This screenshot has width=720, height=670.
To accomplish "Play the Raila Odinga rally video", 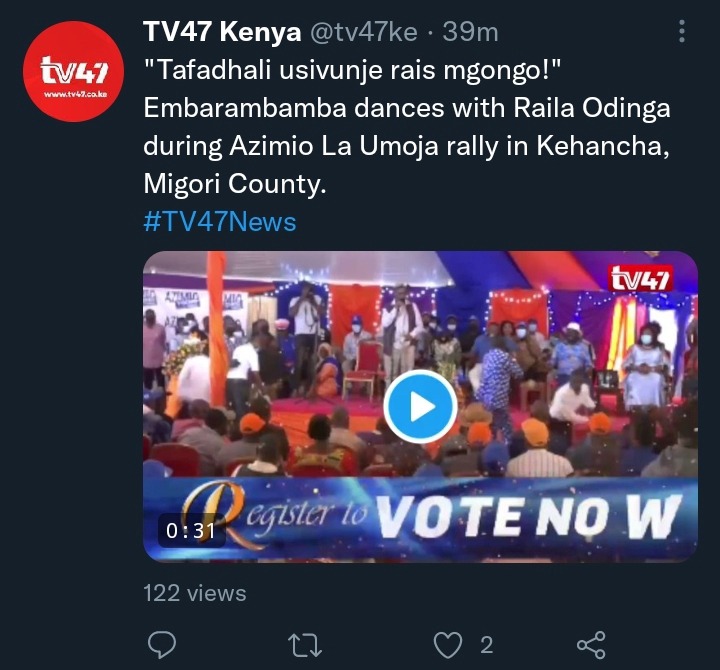I will coord(420,407).
